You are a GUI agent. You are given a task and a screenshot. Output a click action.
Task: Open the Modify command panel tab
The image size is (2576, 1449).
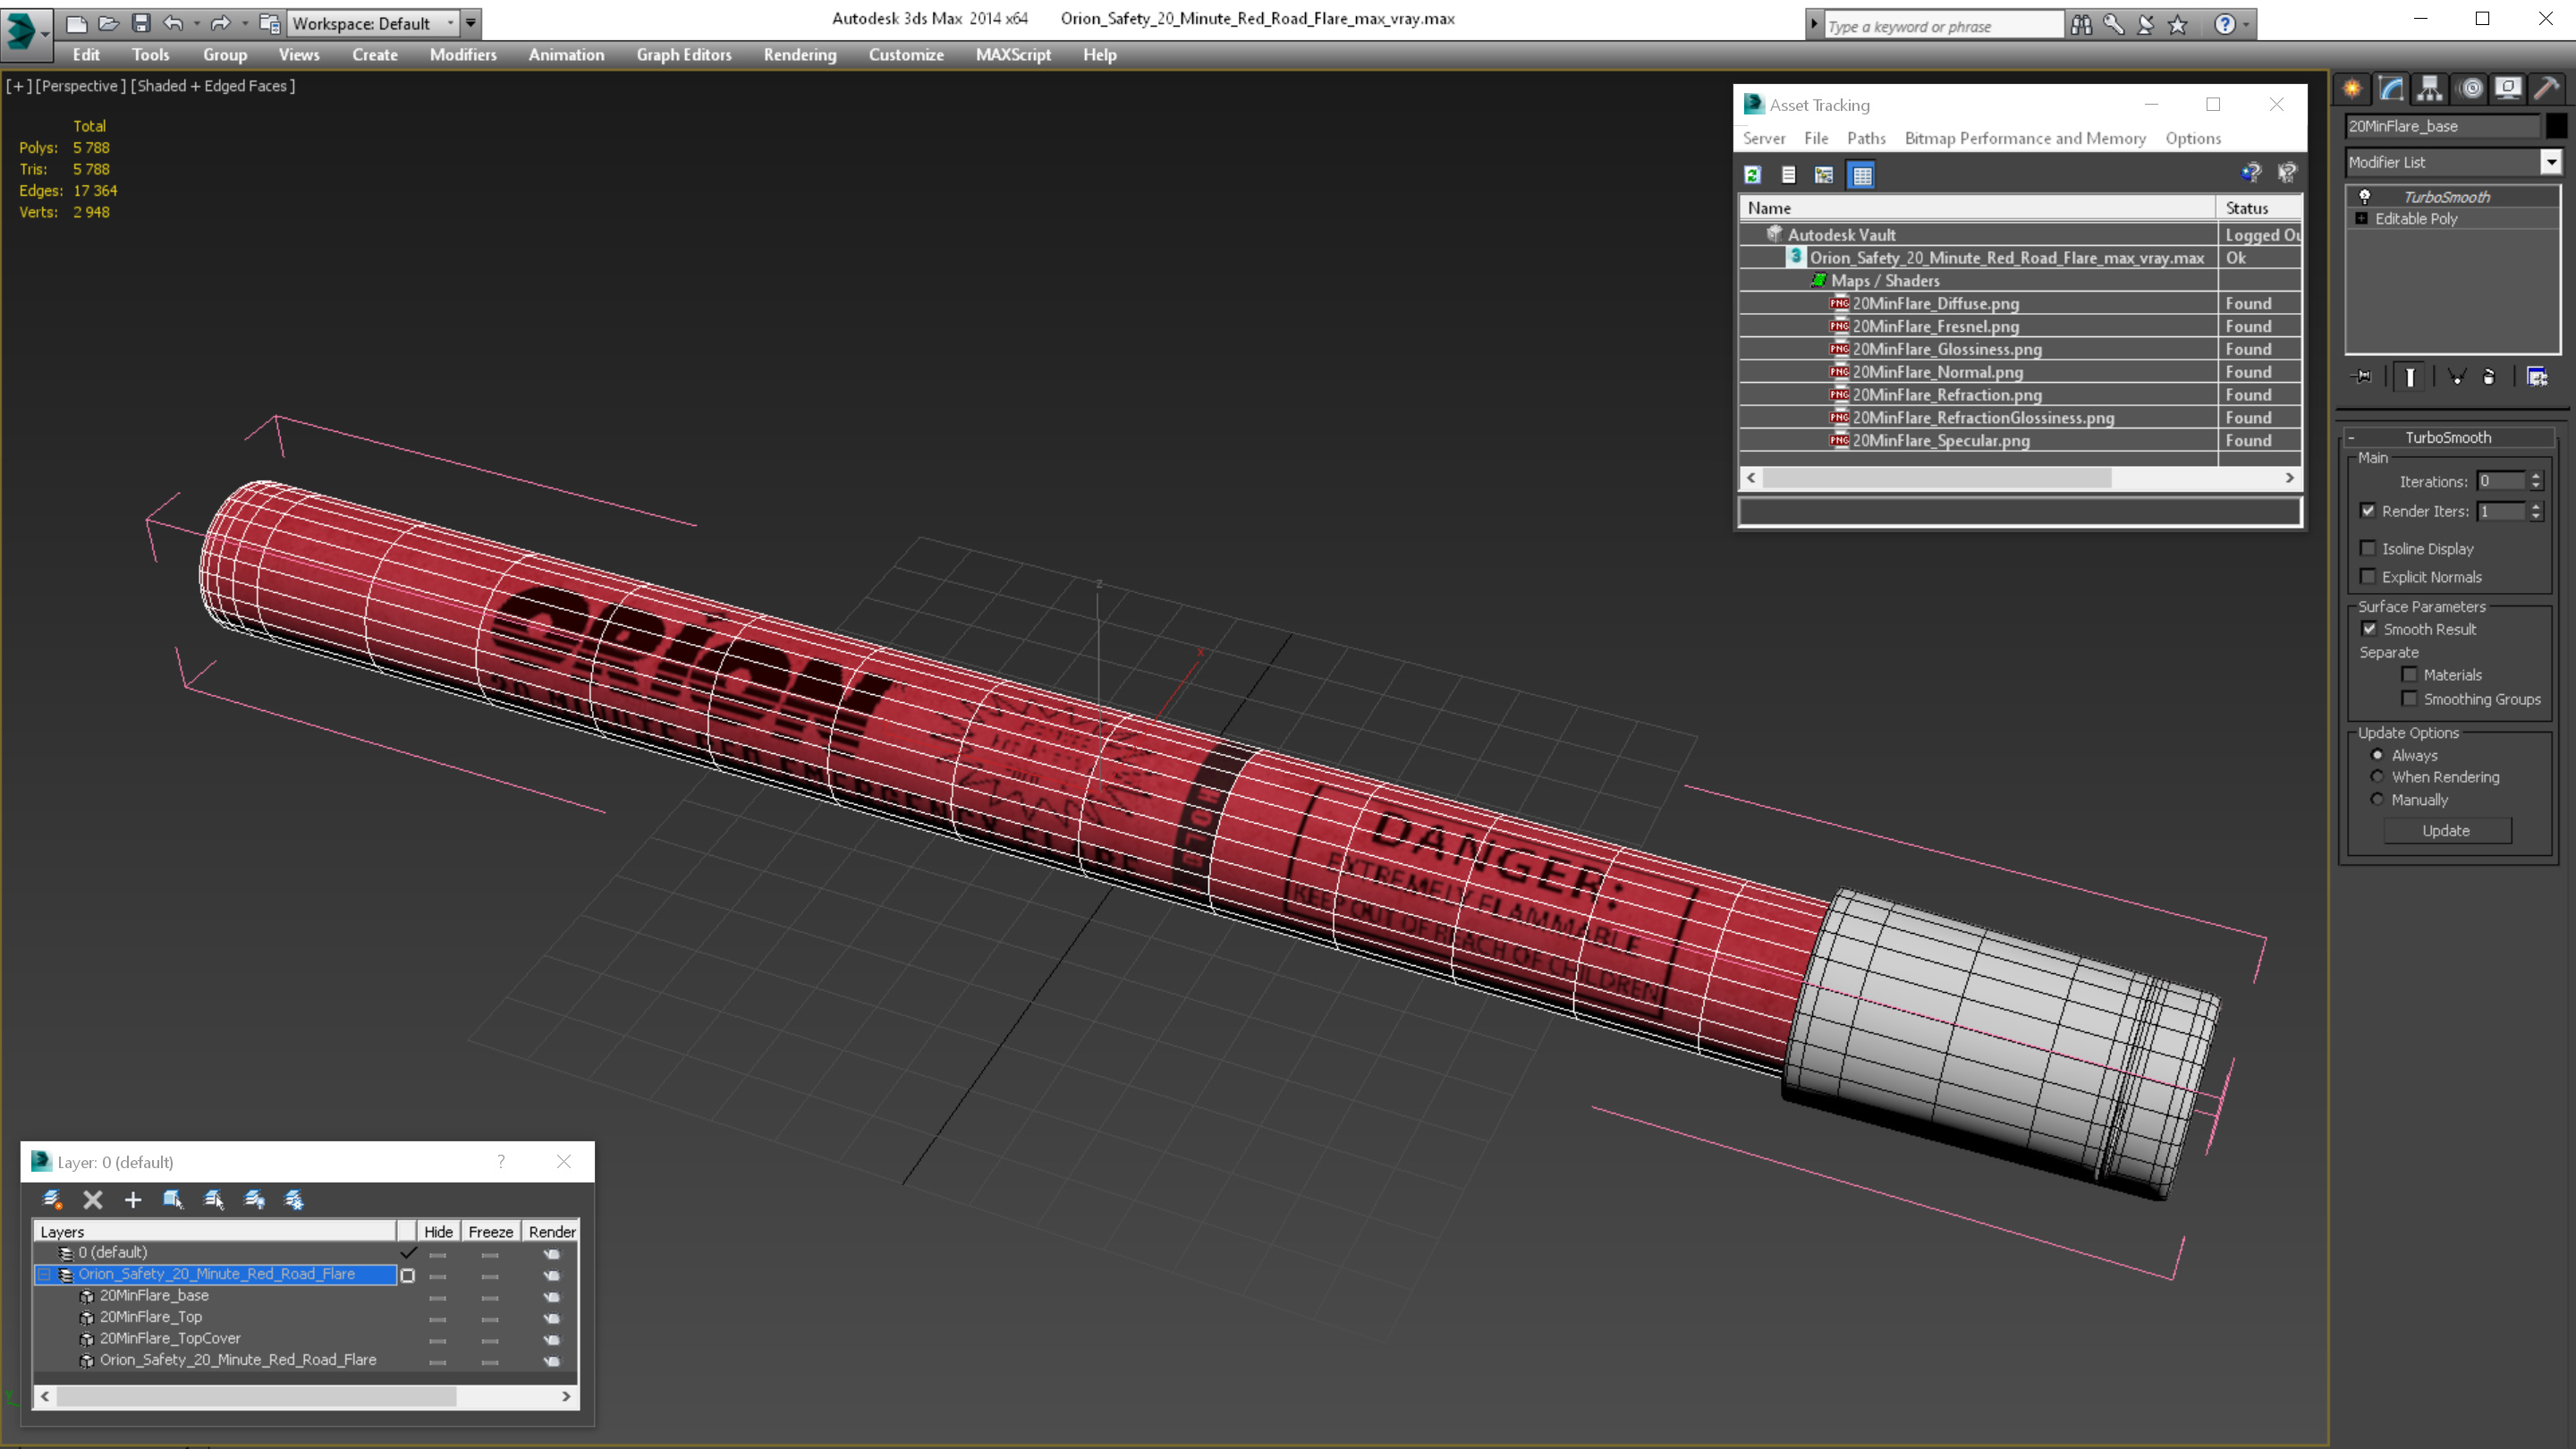coord(2391,89)
